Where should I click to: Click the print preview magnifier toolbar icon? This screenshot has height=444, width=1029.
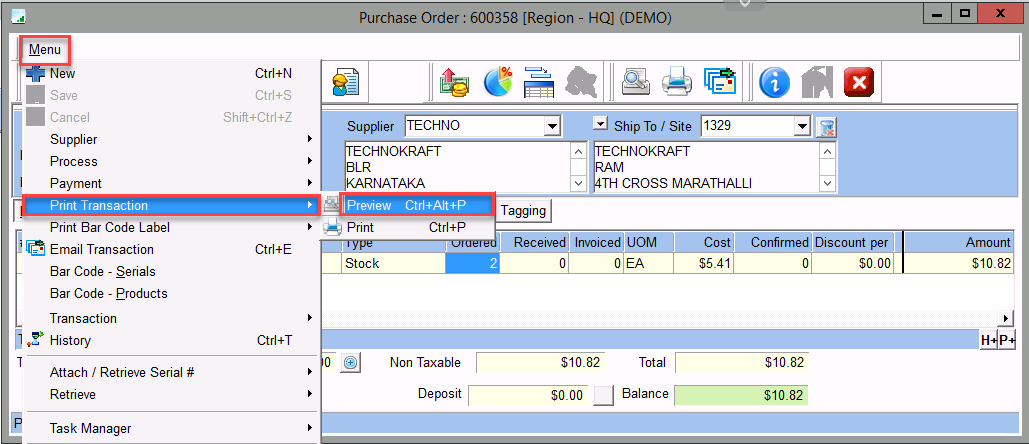[634, 82]
